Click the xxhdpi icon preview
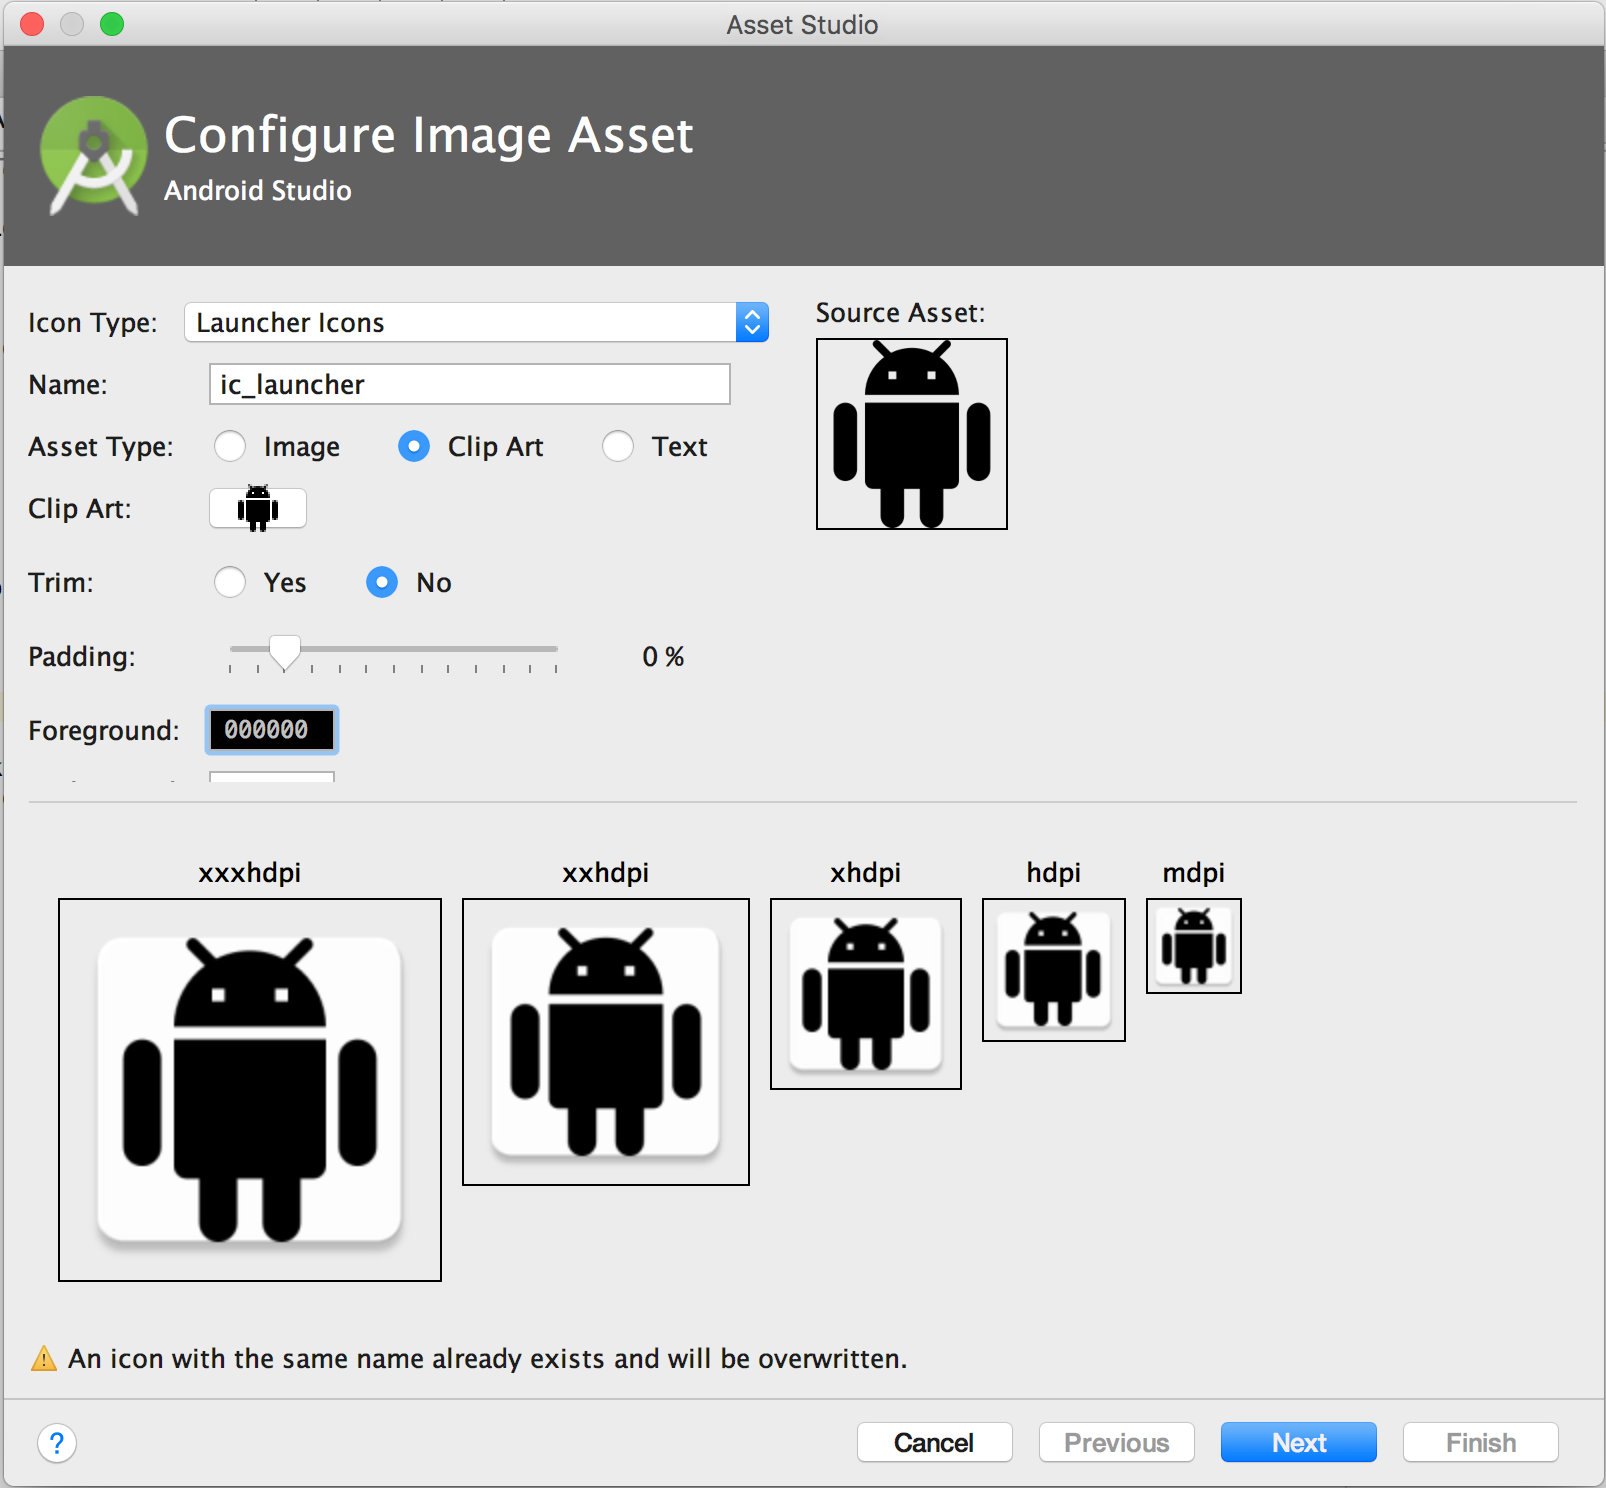Viewport: 1606px width, 1488px height. [605, 1042]
